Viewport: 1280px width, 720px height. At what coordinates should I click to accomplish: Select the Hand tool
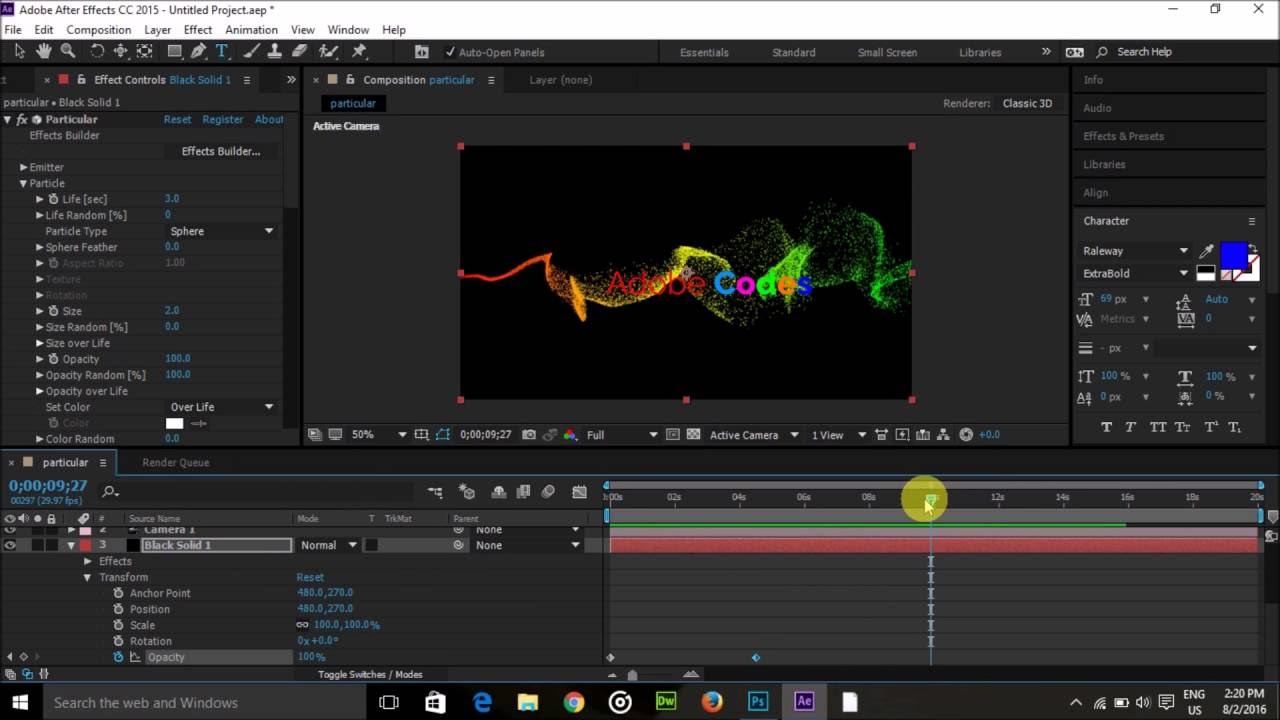(44, 51)
